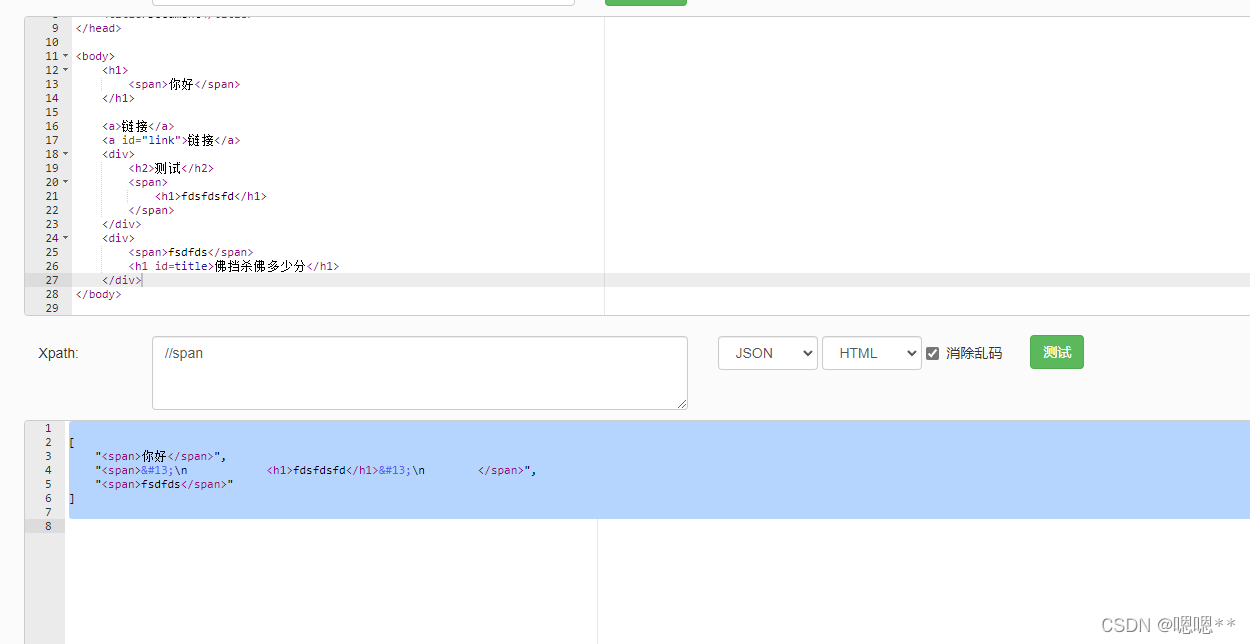
Task: Click the green 测试 button
Action: click(x=1056, y=352)
